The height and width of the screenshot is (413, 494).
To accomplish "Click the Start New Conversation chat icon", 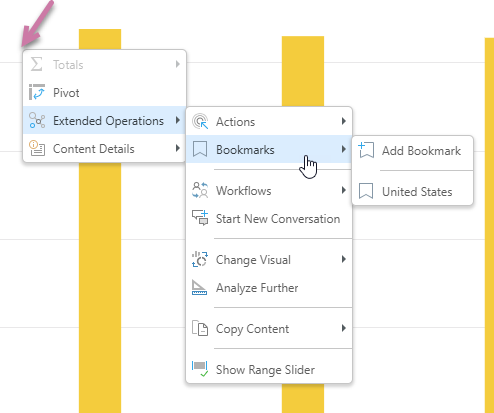I will coord(200,218).
